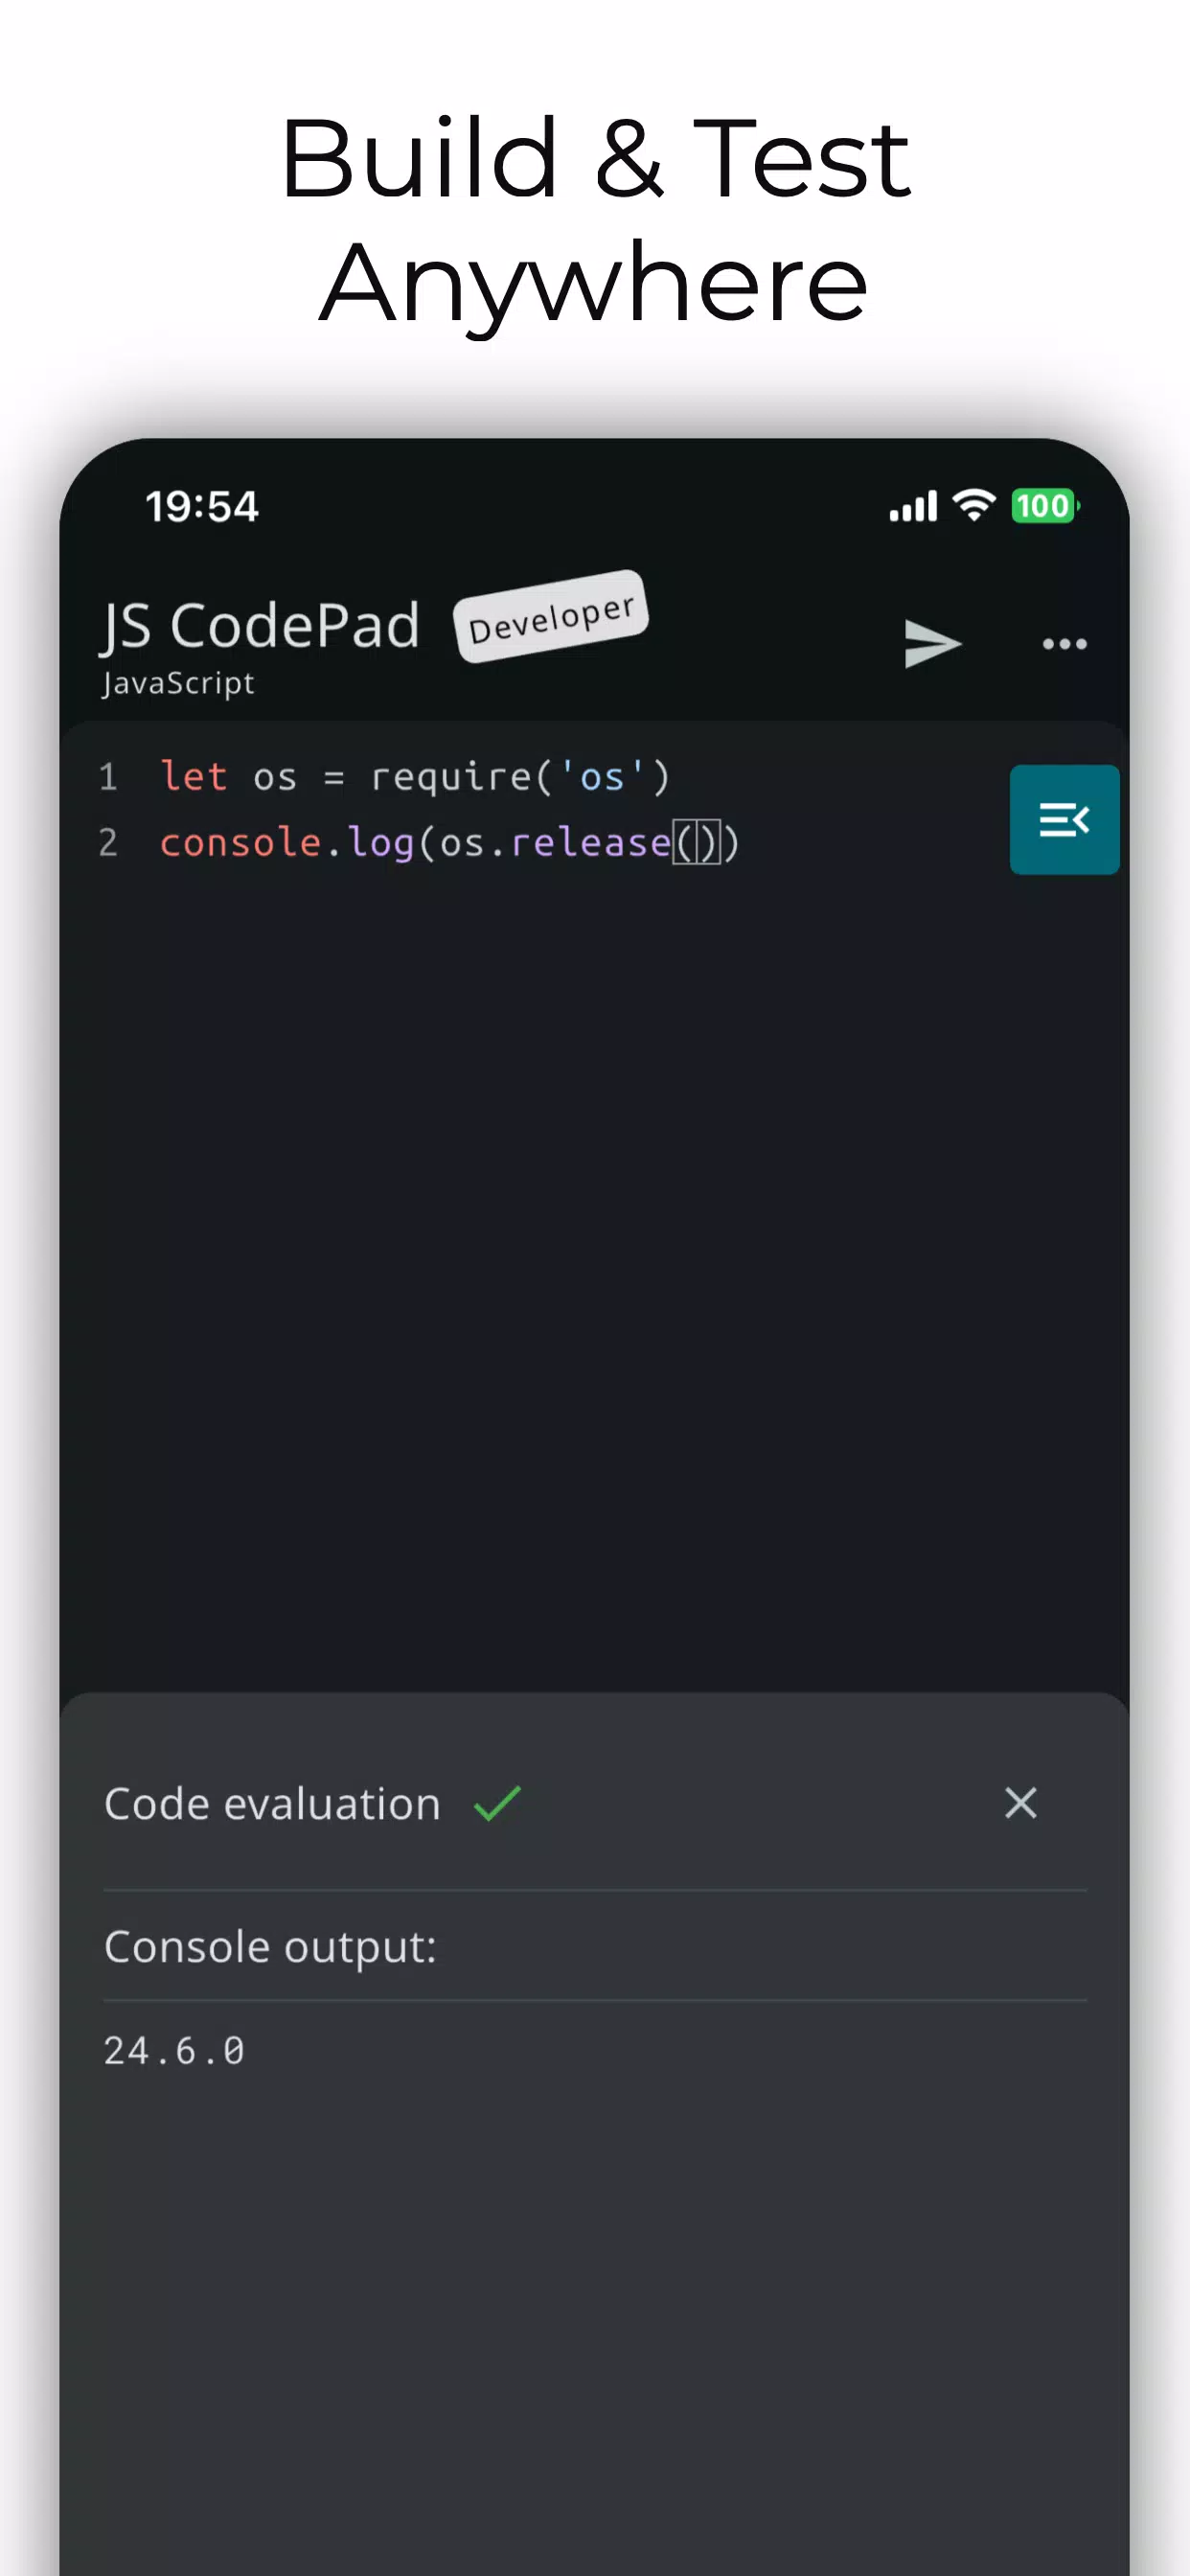Run code with the send arrow icon
1190x2576 pixels.
[x=932, y=643]
